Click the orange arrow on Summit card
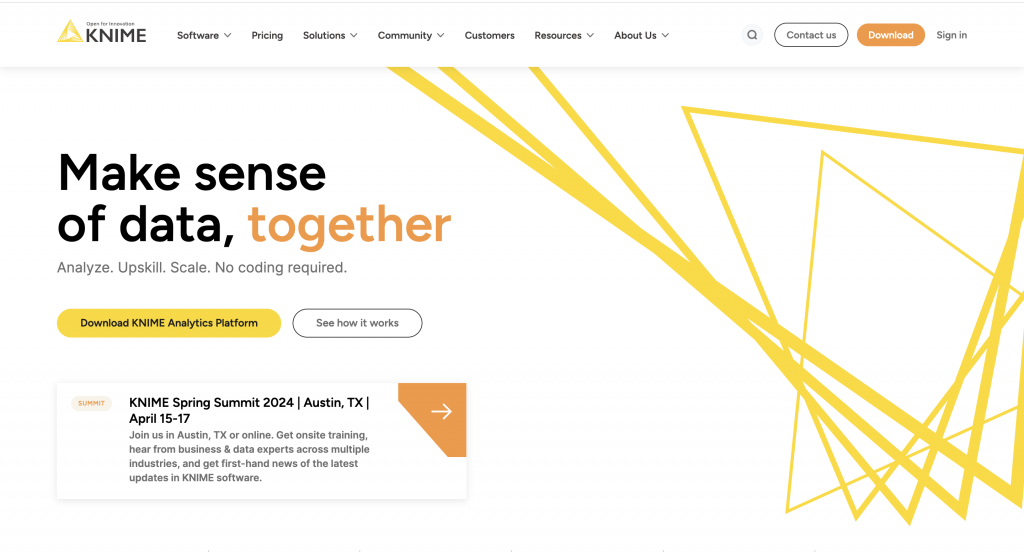This screenshot has height=552, width=1024. click(441, 412)
